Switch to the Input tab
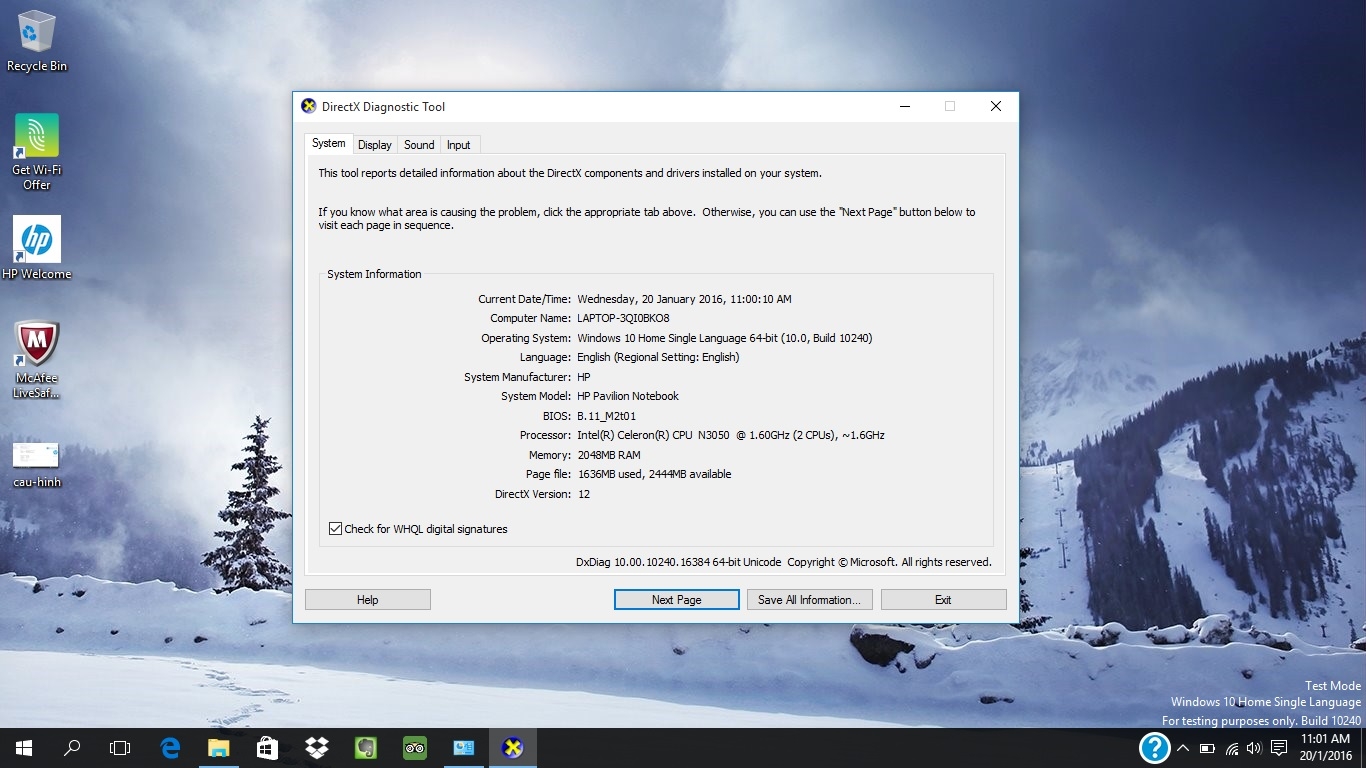This screenshot has height=768, width=1366. [459, 145]
